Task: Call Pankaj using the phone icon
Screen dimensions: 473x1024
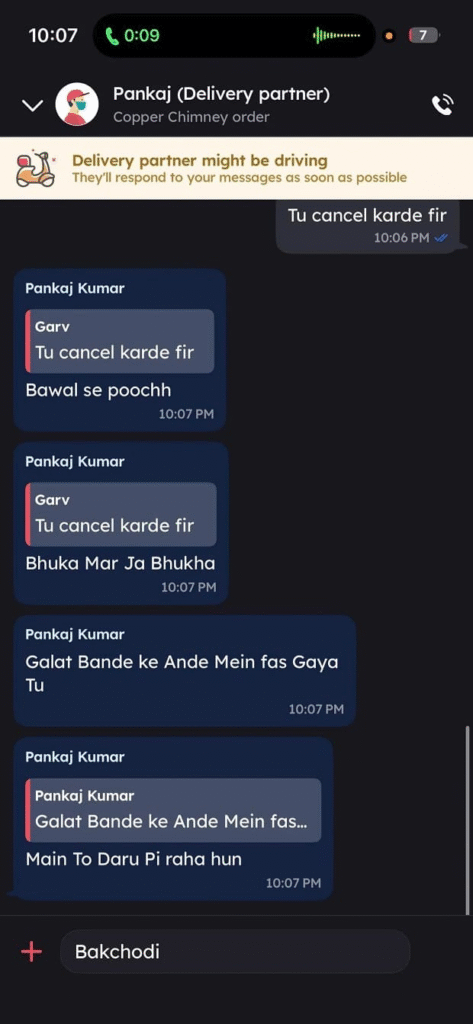Action: [x=442, y=105]
